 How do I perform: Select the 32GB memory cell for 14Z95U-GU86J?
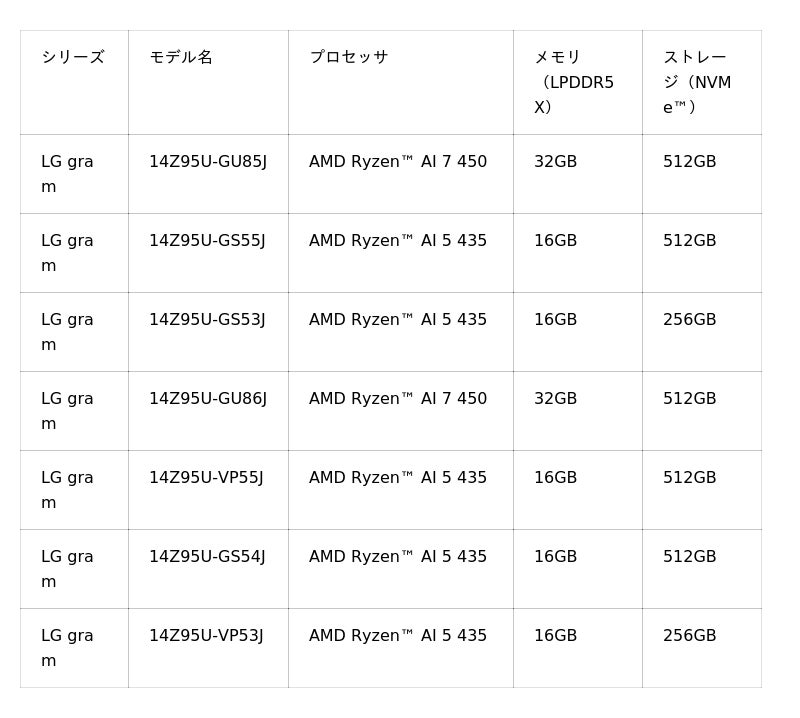point(555,399)
